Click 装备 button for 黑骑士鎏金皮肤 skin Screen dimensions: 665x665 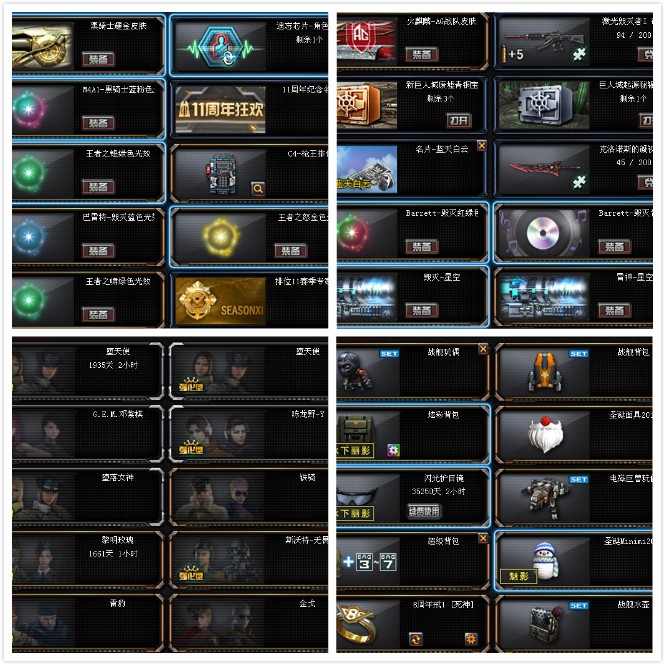[x=98, y=59]
